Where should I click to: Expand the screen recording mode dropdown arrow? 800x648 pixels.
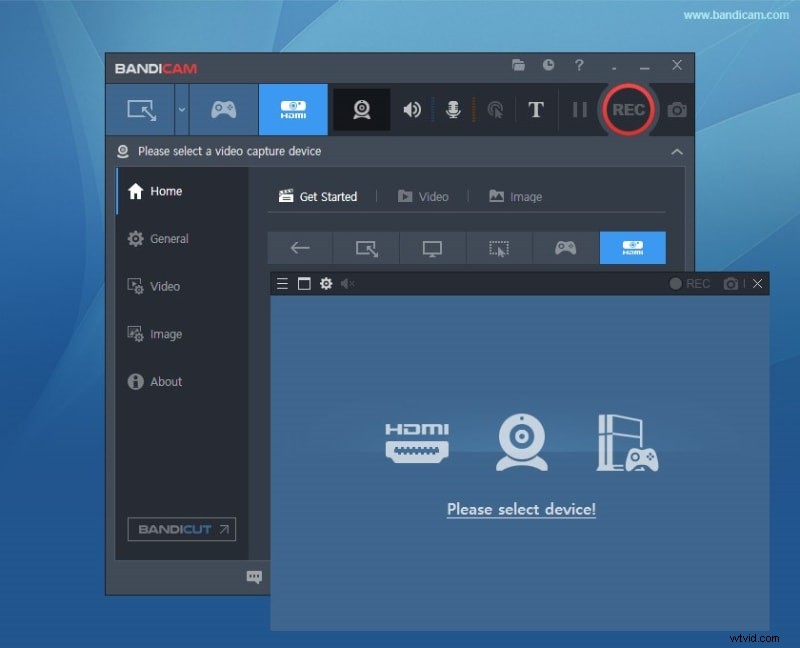181,110
